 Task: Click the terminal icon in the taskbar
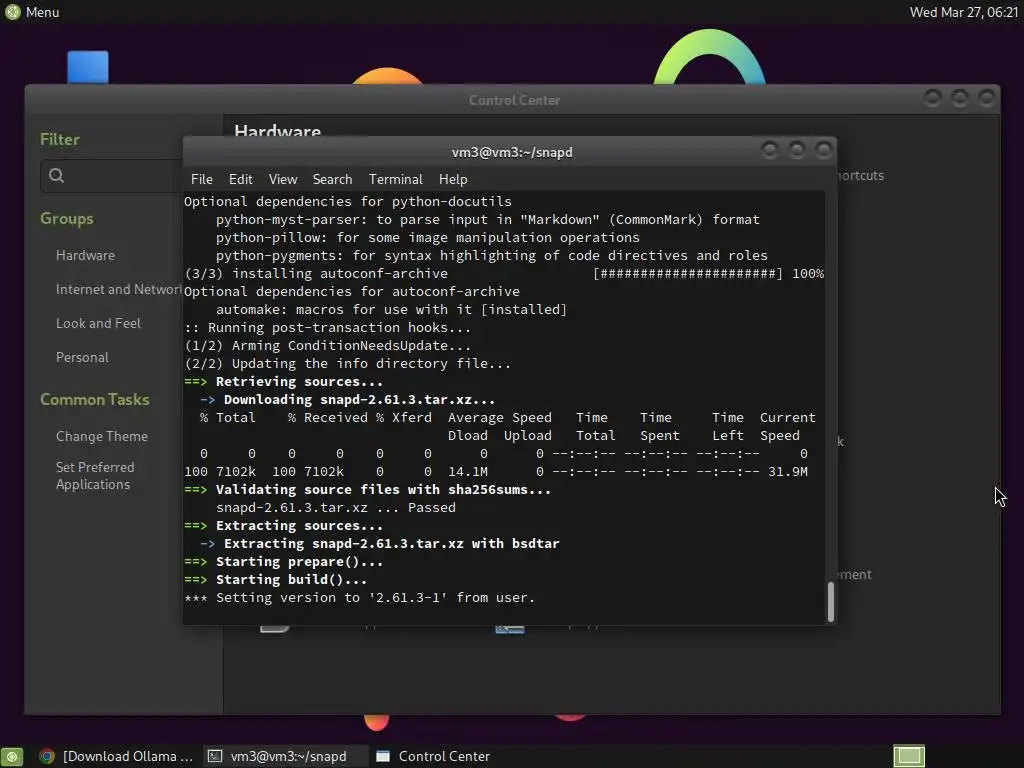215,756
